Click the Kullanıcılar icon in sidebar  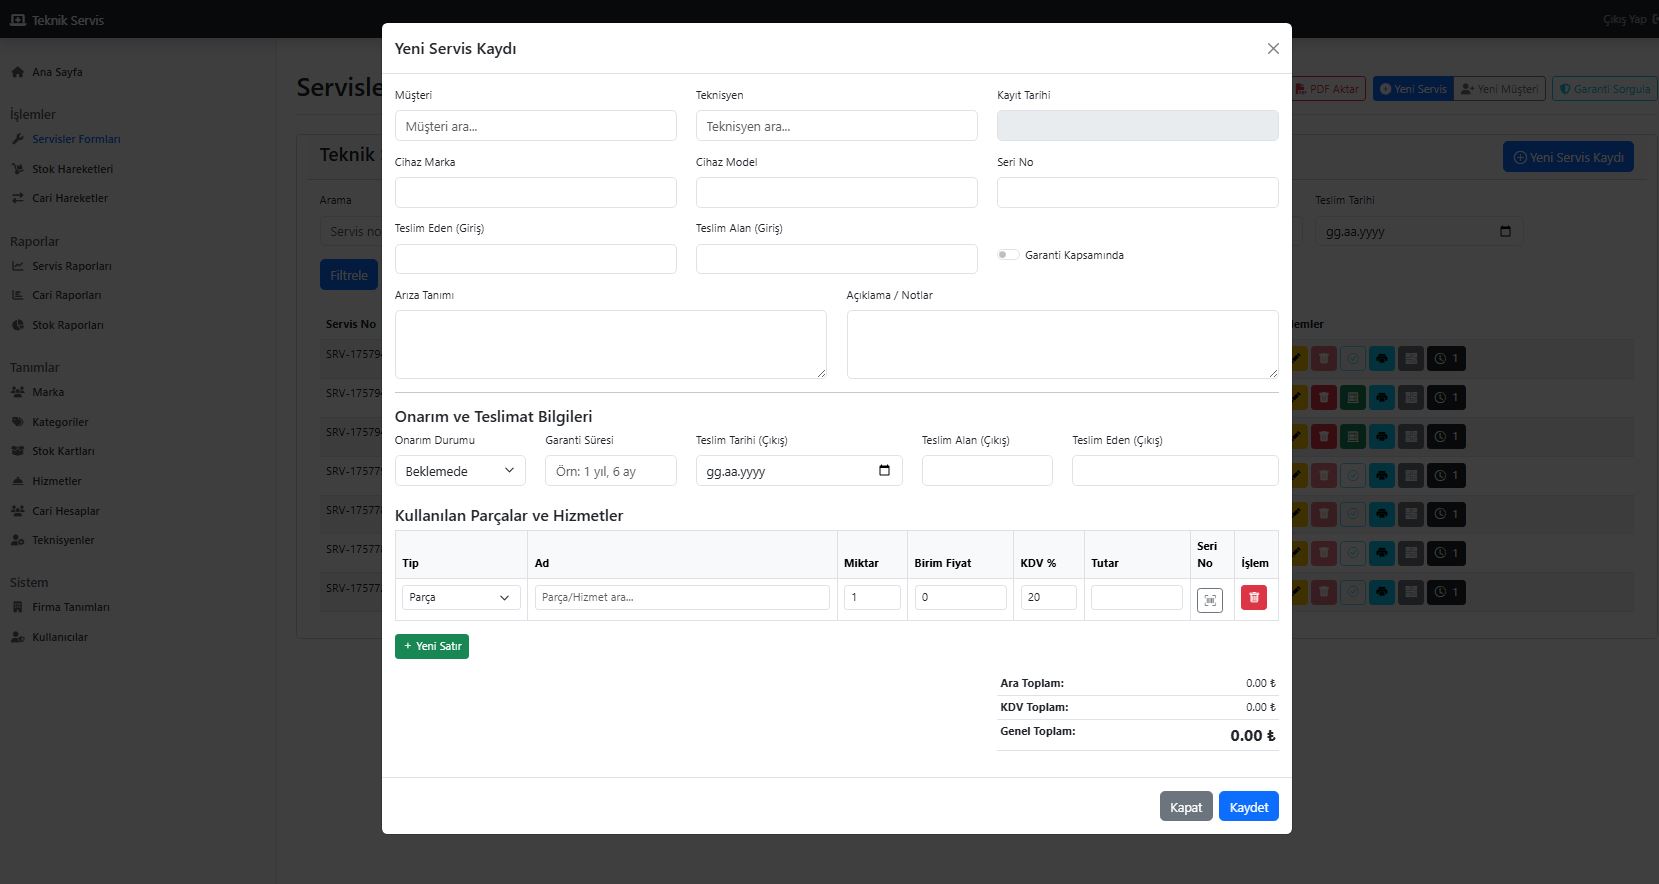17,637
